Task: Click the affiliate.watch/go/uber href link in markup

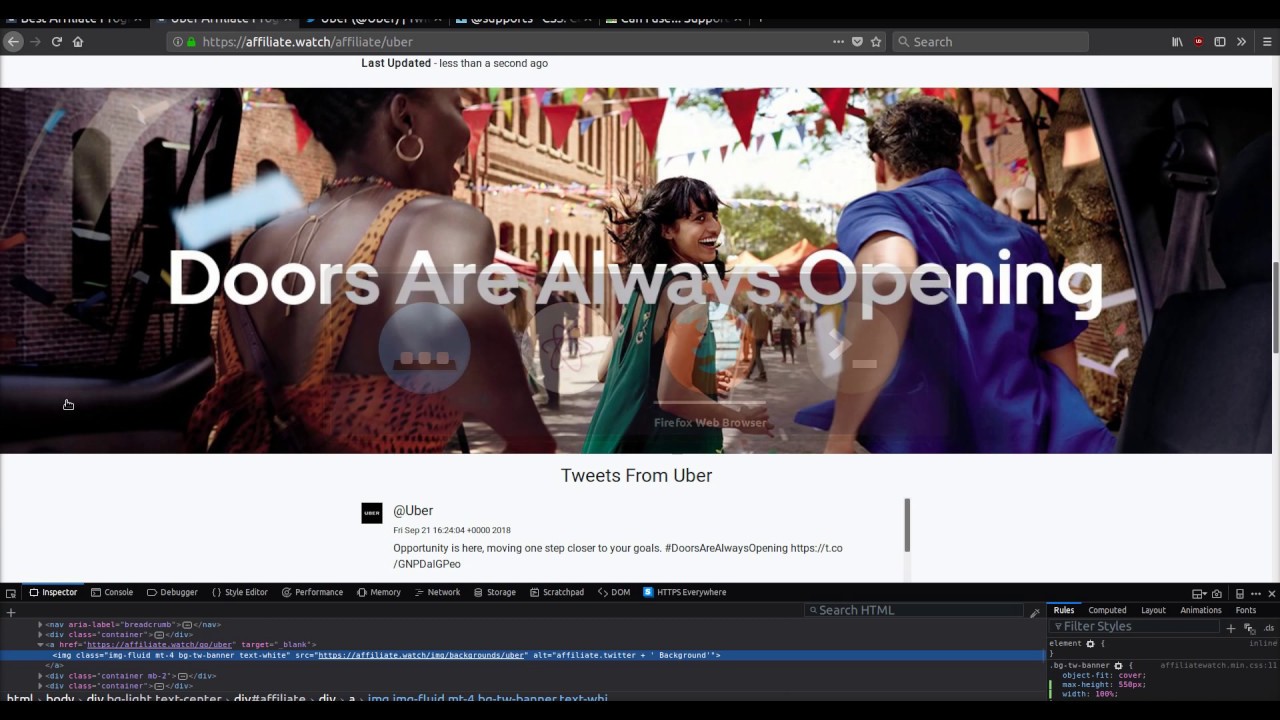Action: click(x=160, y=645)
